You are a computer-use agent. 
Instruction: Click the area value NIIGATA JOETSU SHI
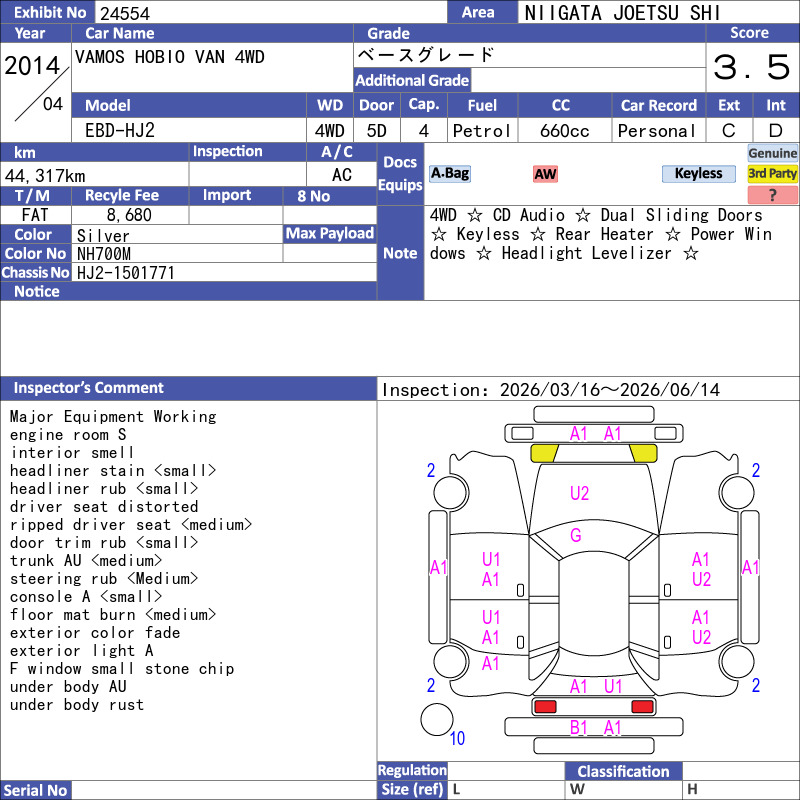[621, 13]
